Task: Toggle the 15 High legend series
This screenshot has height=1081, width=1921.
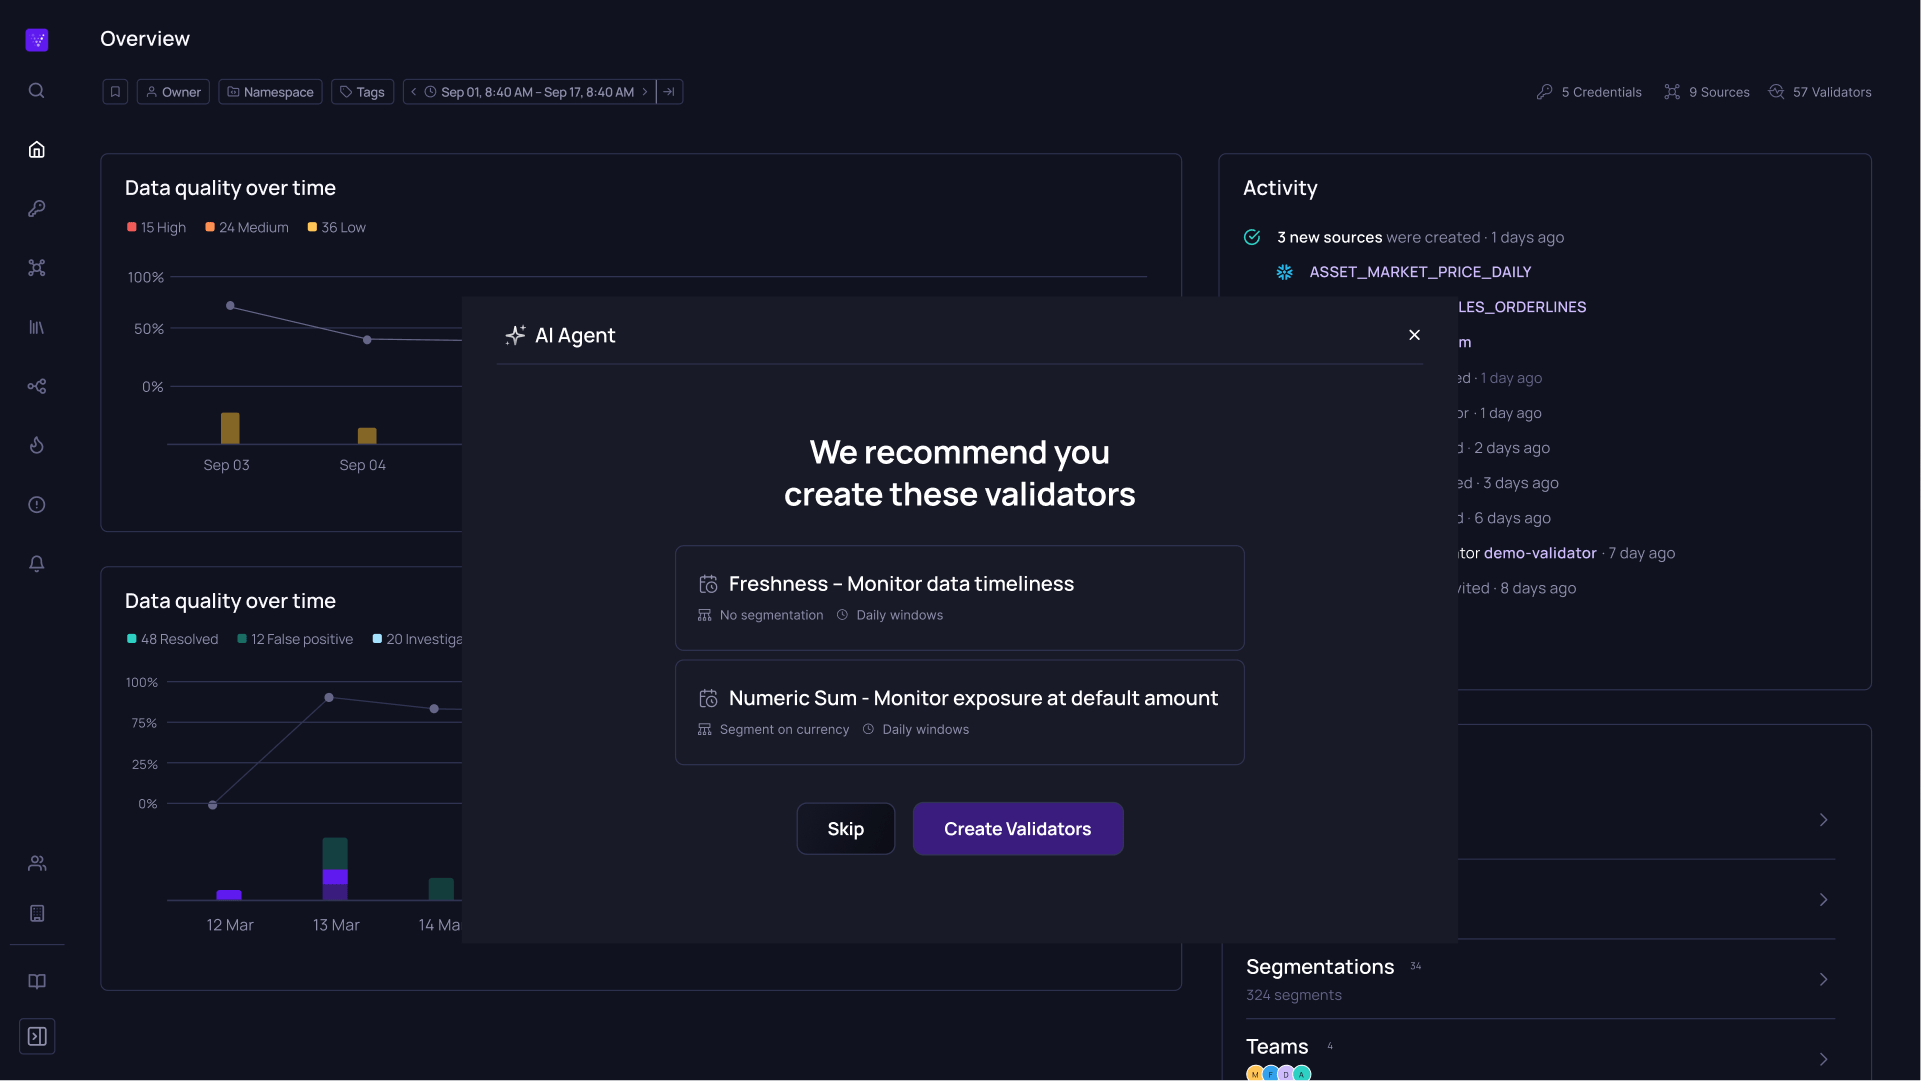Action: tap(157, 228)
